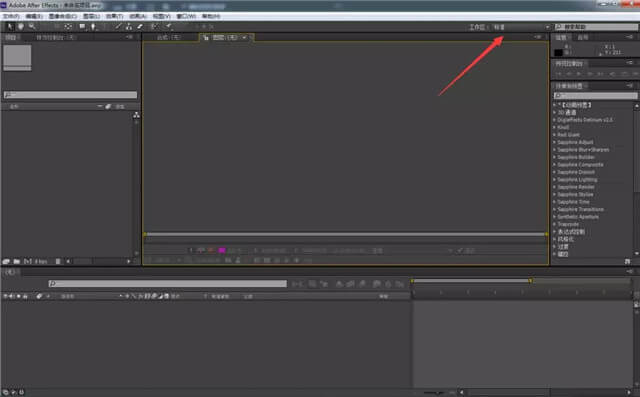Select the Pen tool in toolbar

coord(93,27)
